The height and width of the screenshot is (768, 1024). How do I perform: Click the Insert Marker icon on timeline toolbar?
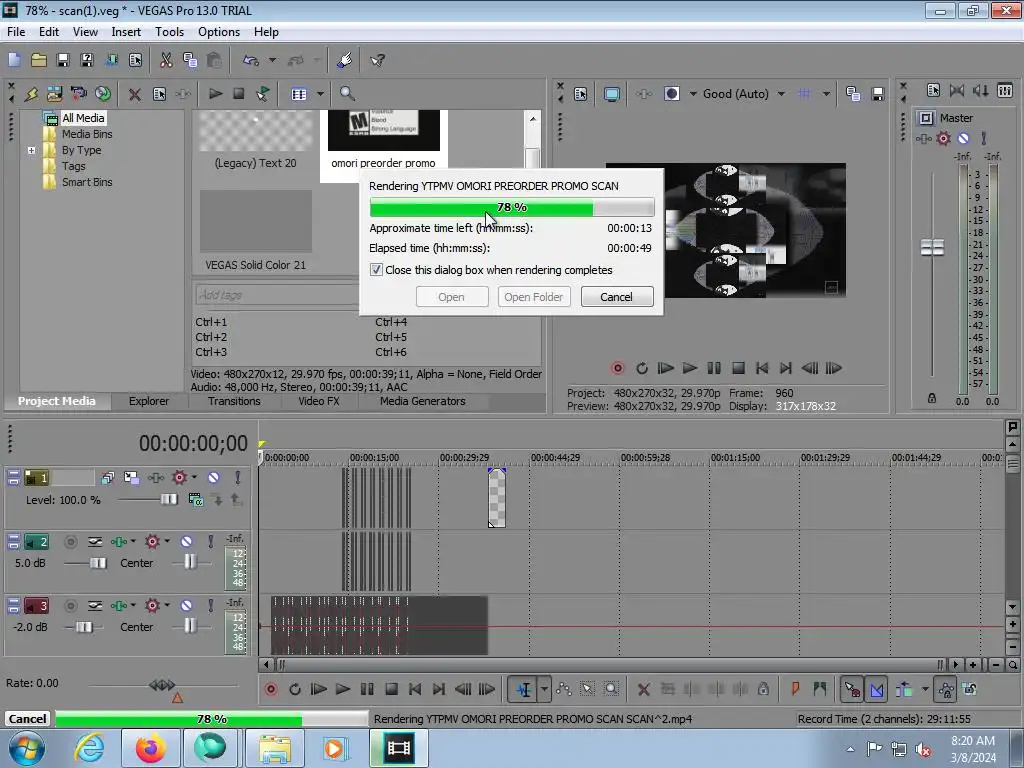tap(795, 689)
